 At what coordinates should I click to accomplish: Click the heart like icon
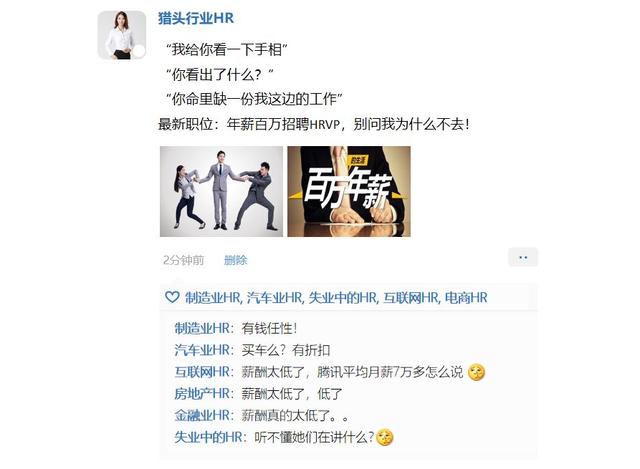(172, 297)
